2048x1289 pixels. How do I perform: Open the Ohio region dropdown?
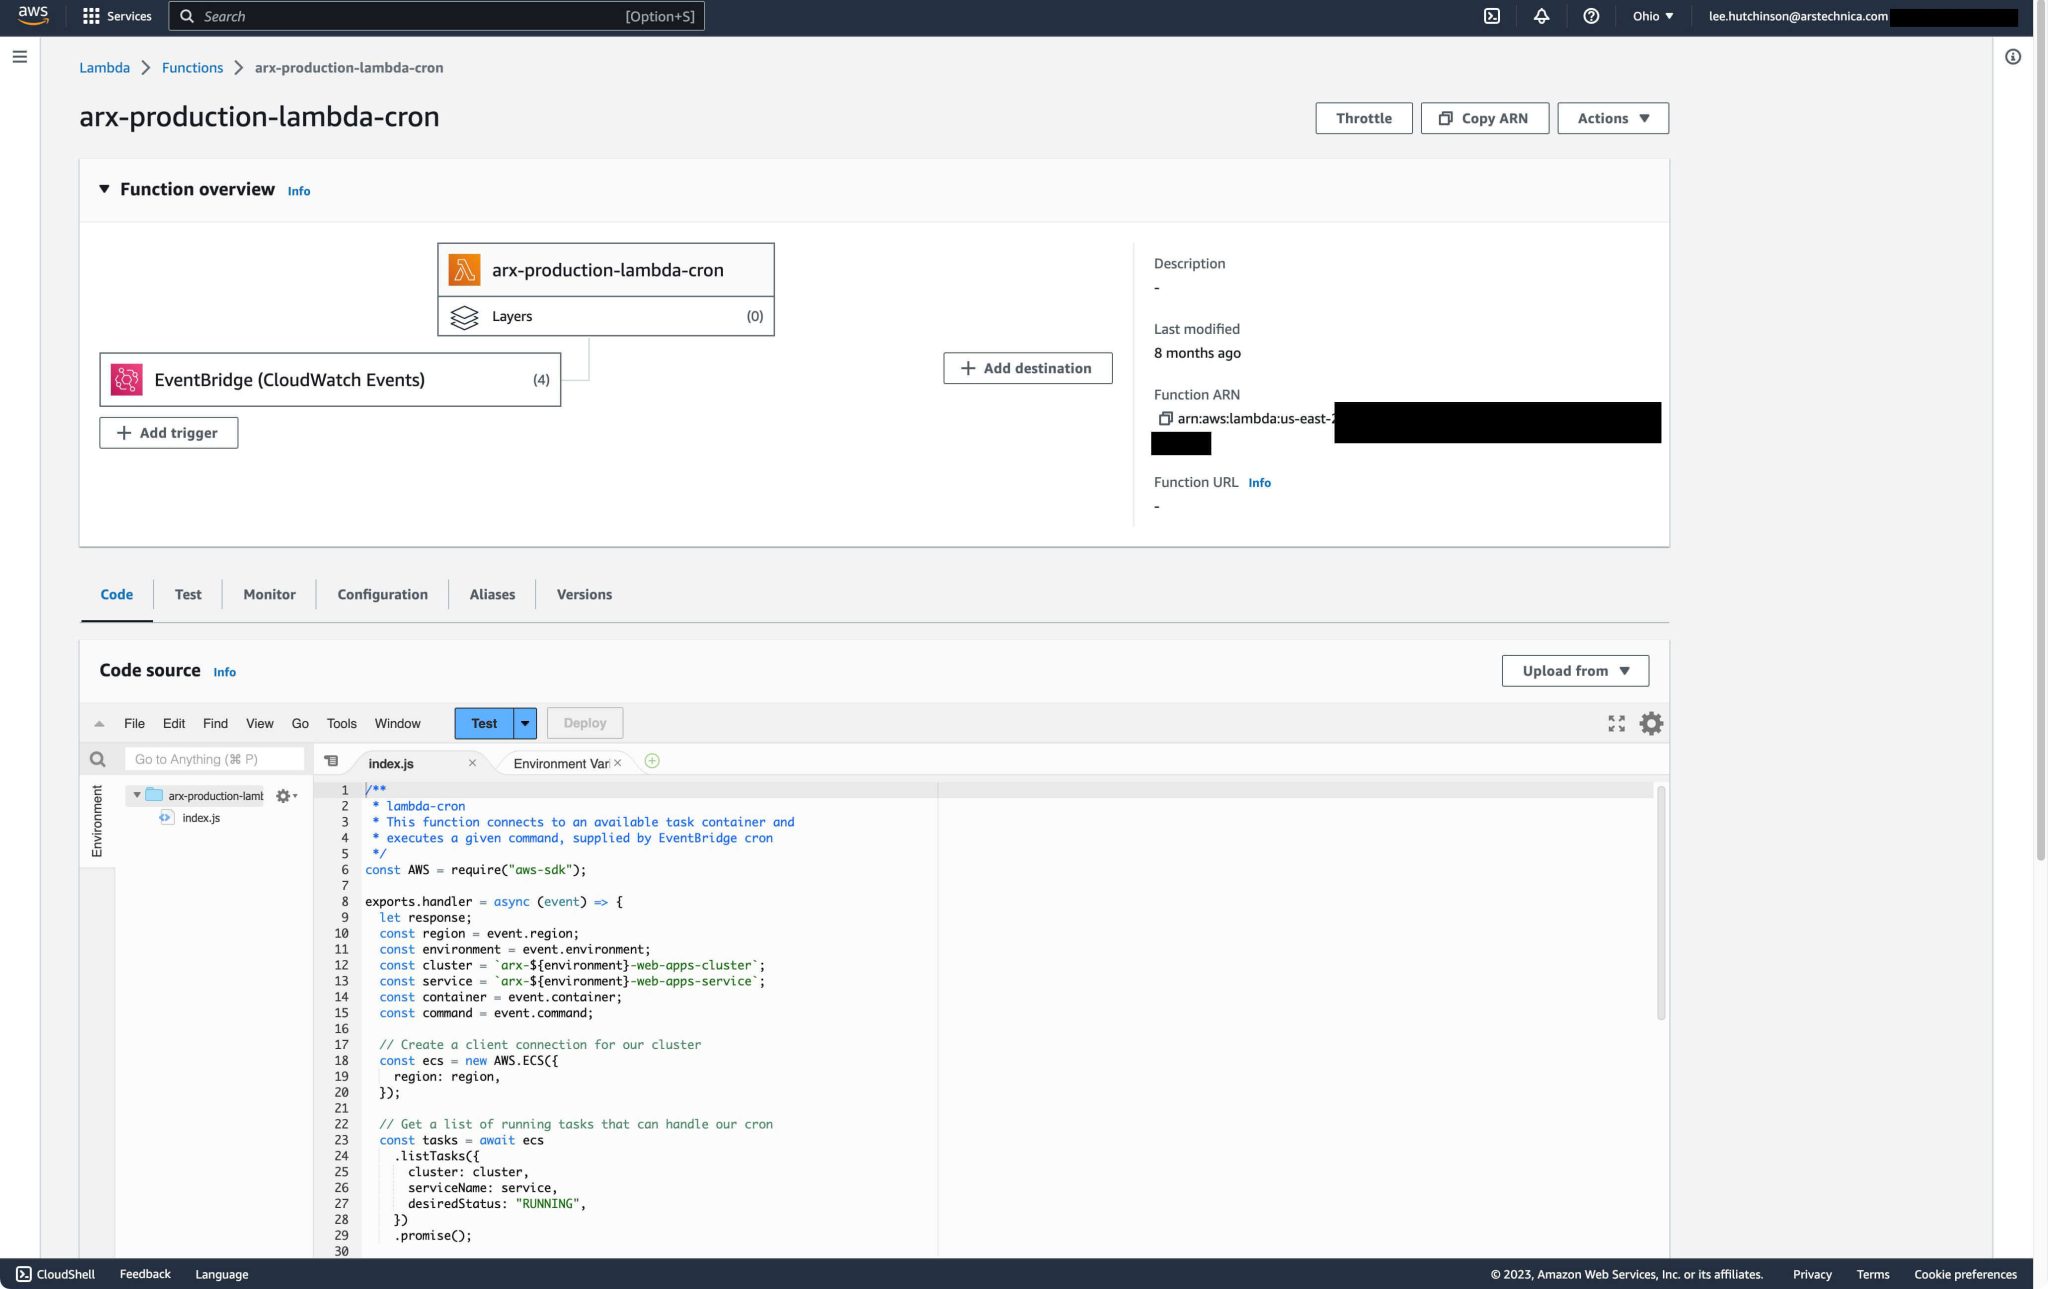pos(1651,16)
